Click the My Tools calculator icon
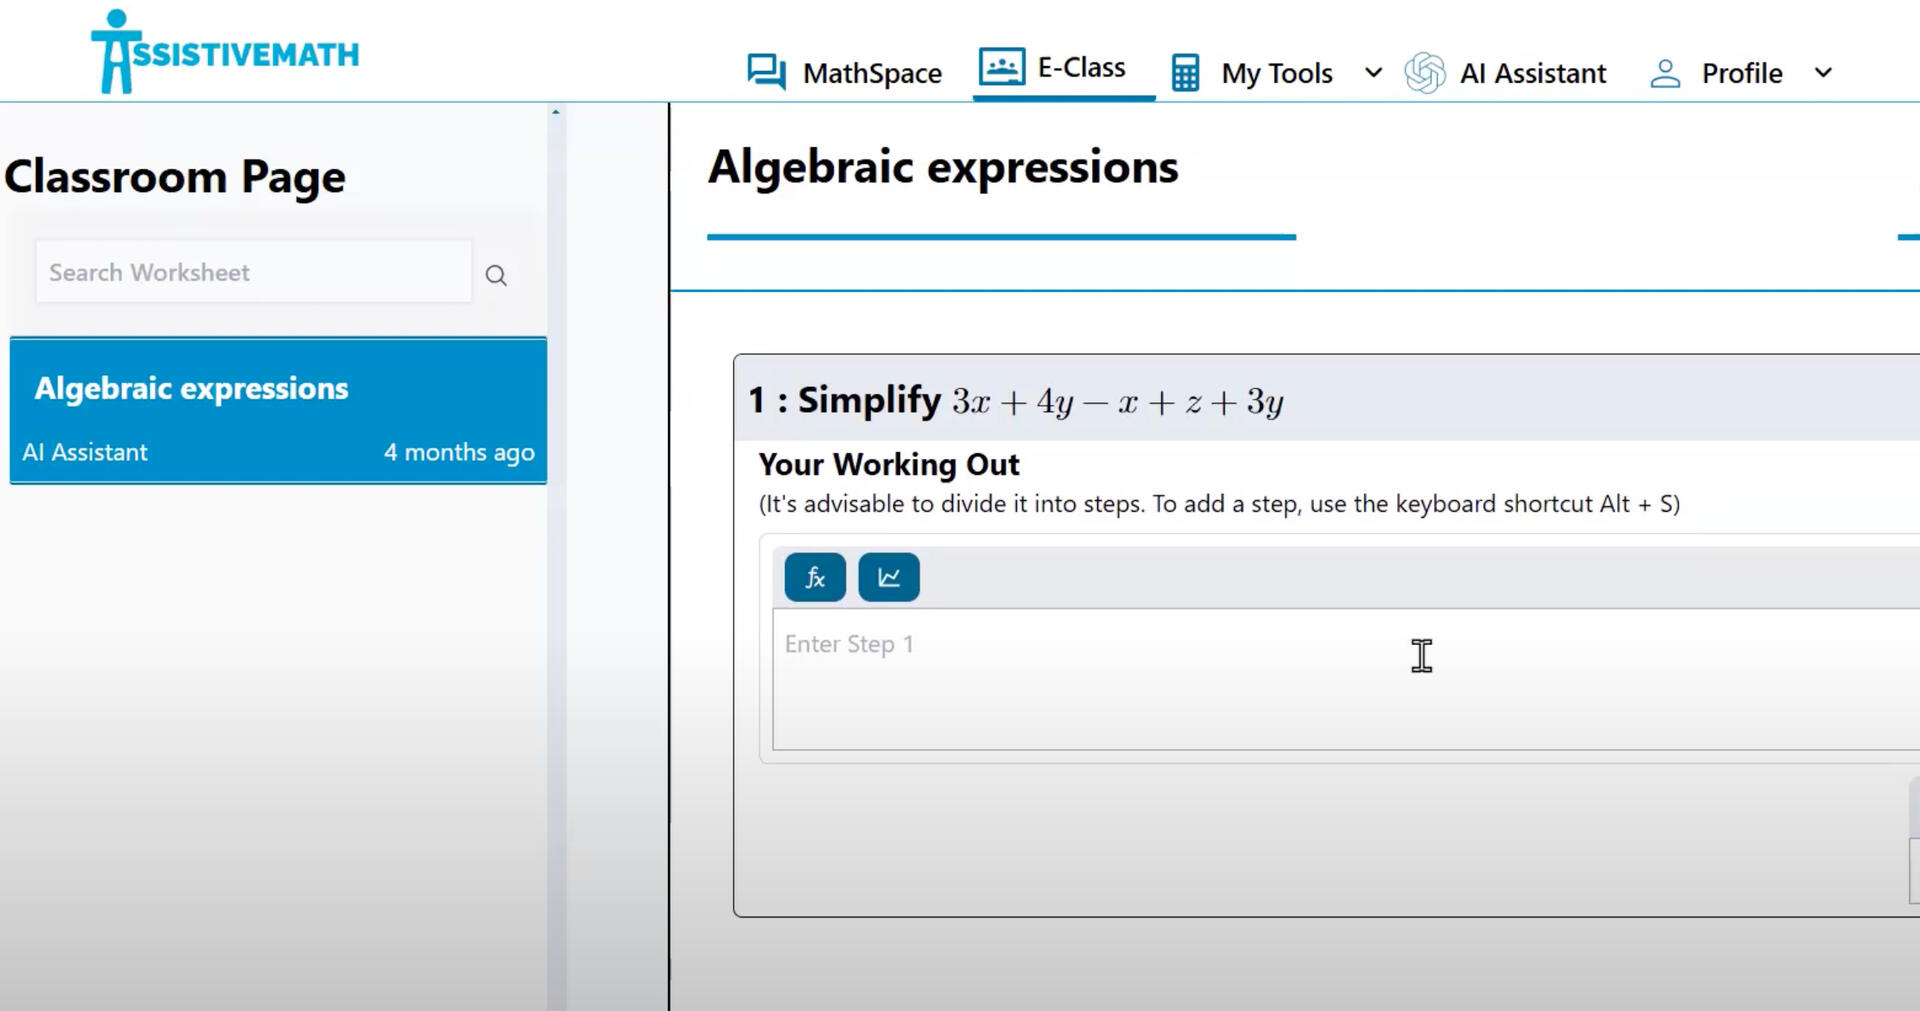The height and width of the screenshot is (1011, 1920). point(1185,73)
